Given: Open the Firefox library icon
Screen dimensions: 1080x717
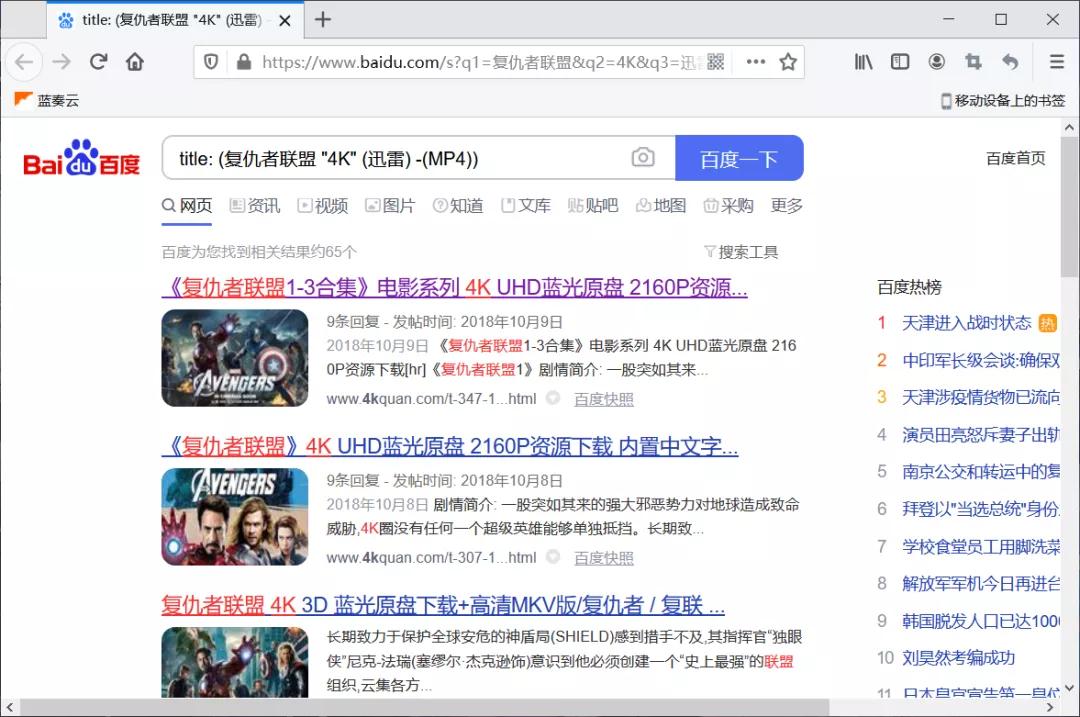Looking at the screenshot, I should click(864, 62).
